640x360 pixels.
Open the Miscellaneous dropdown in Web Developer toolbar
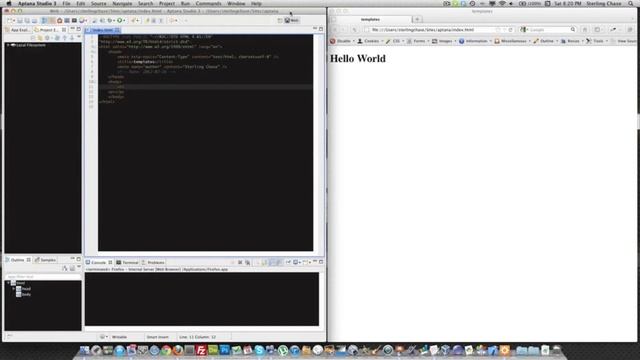[512, 41]
